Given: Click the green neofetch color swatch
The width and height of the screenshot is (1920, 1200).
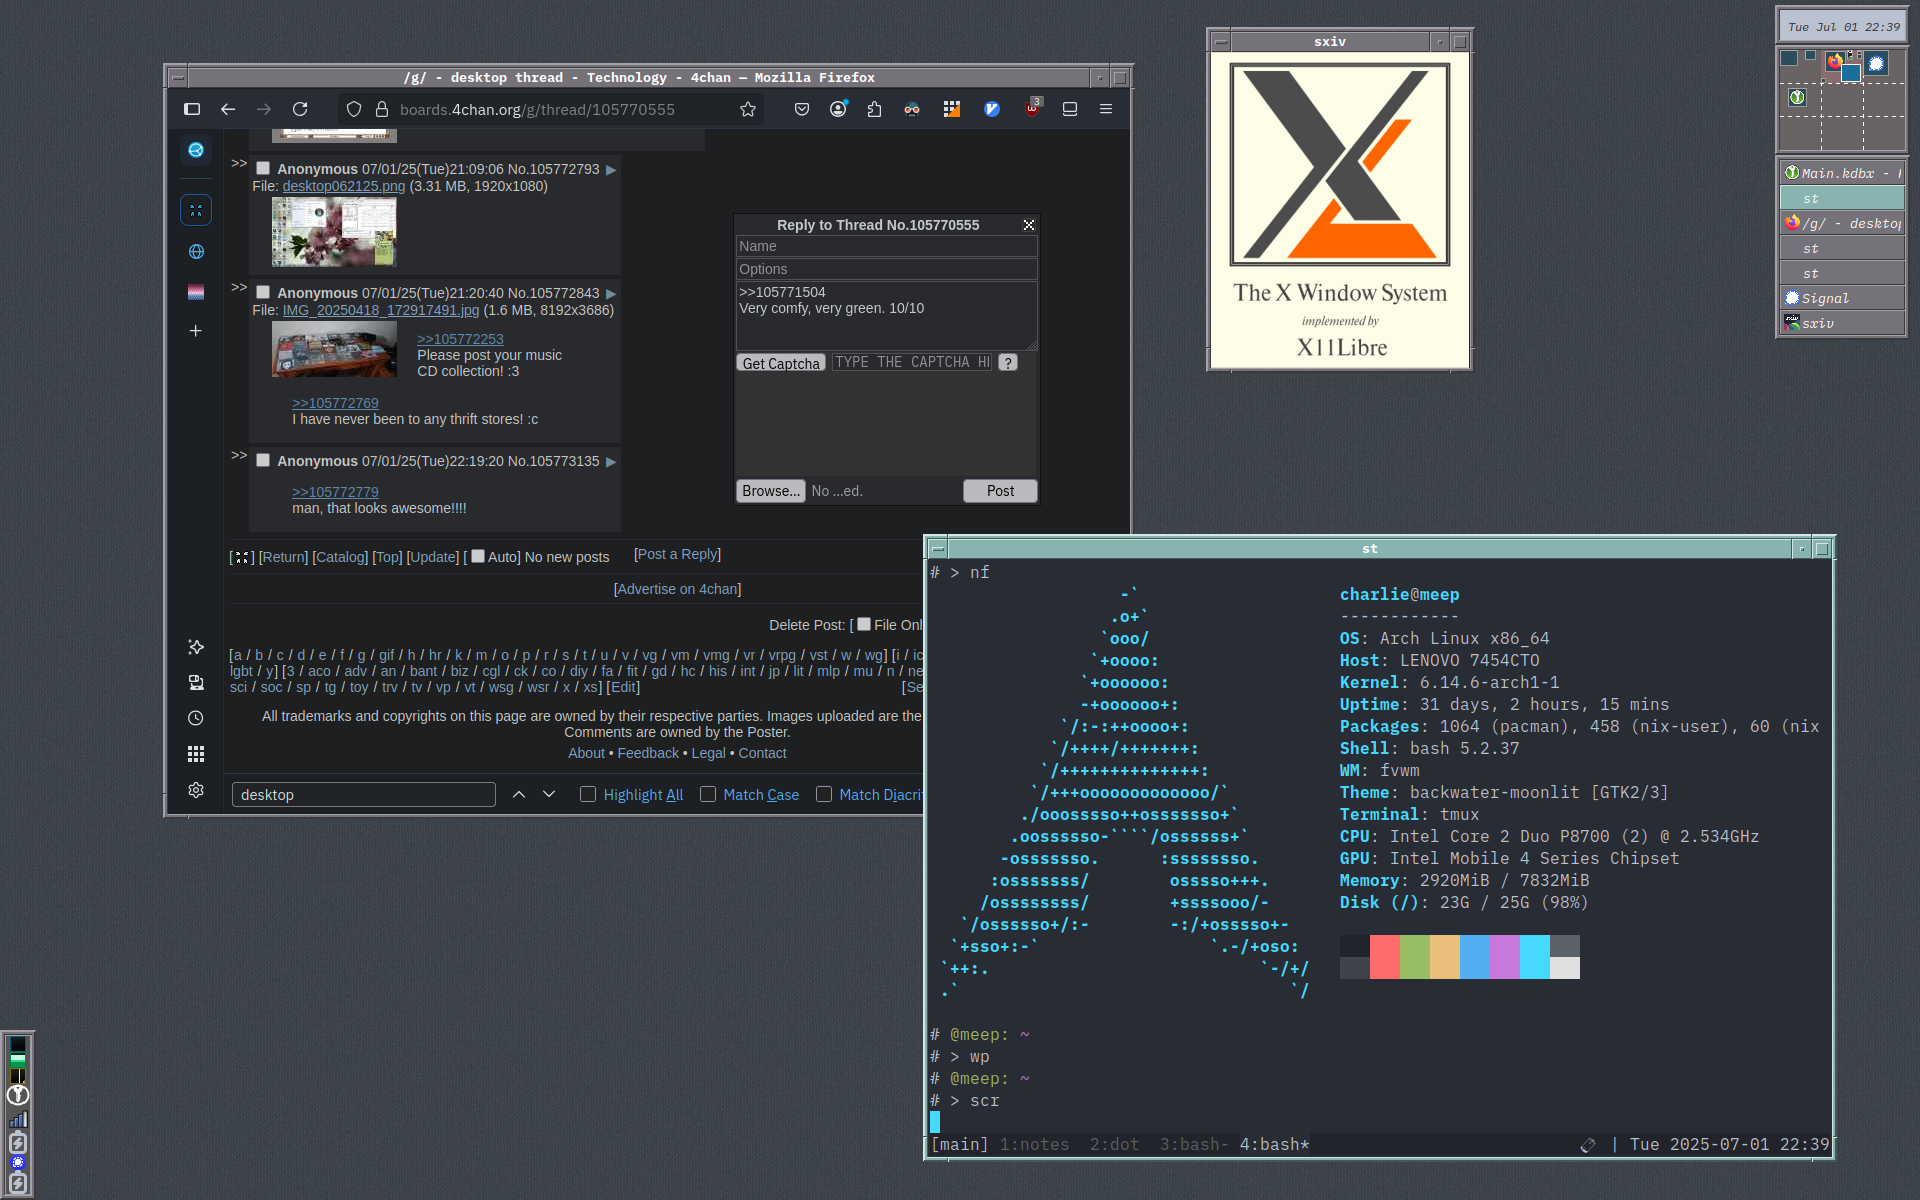Looking at the screenshot, I should (1415, 957).
